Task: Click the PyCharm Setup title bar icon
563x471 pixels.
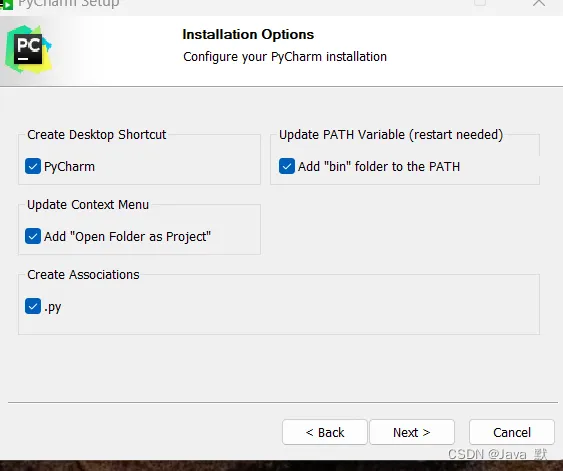Action: pos(6,5)
